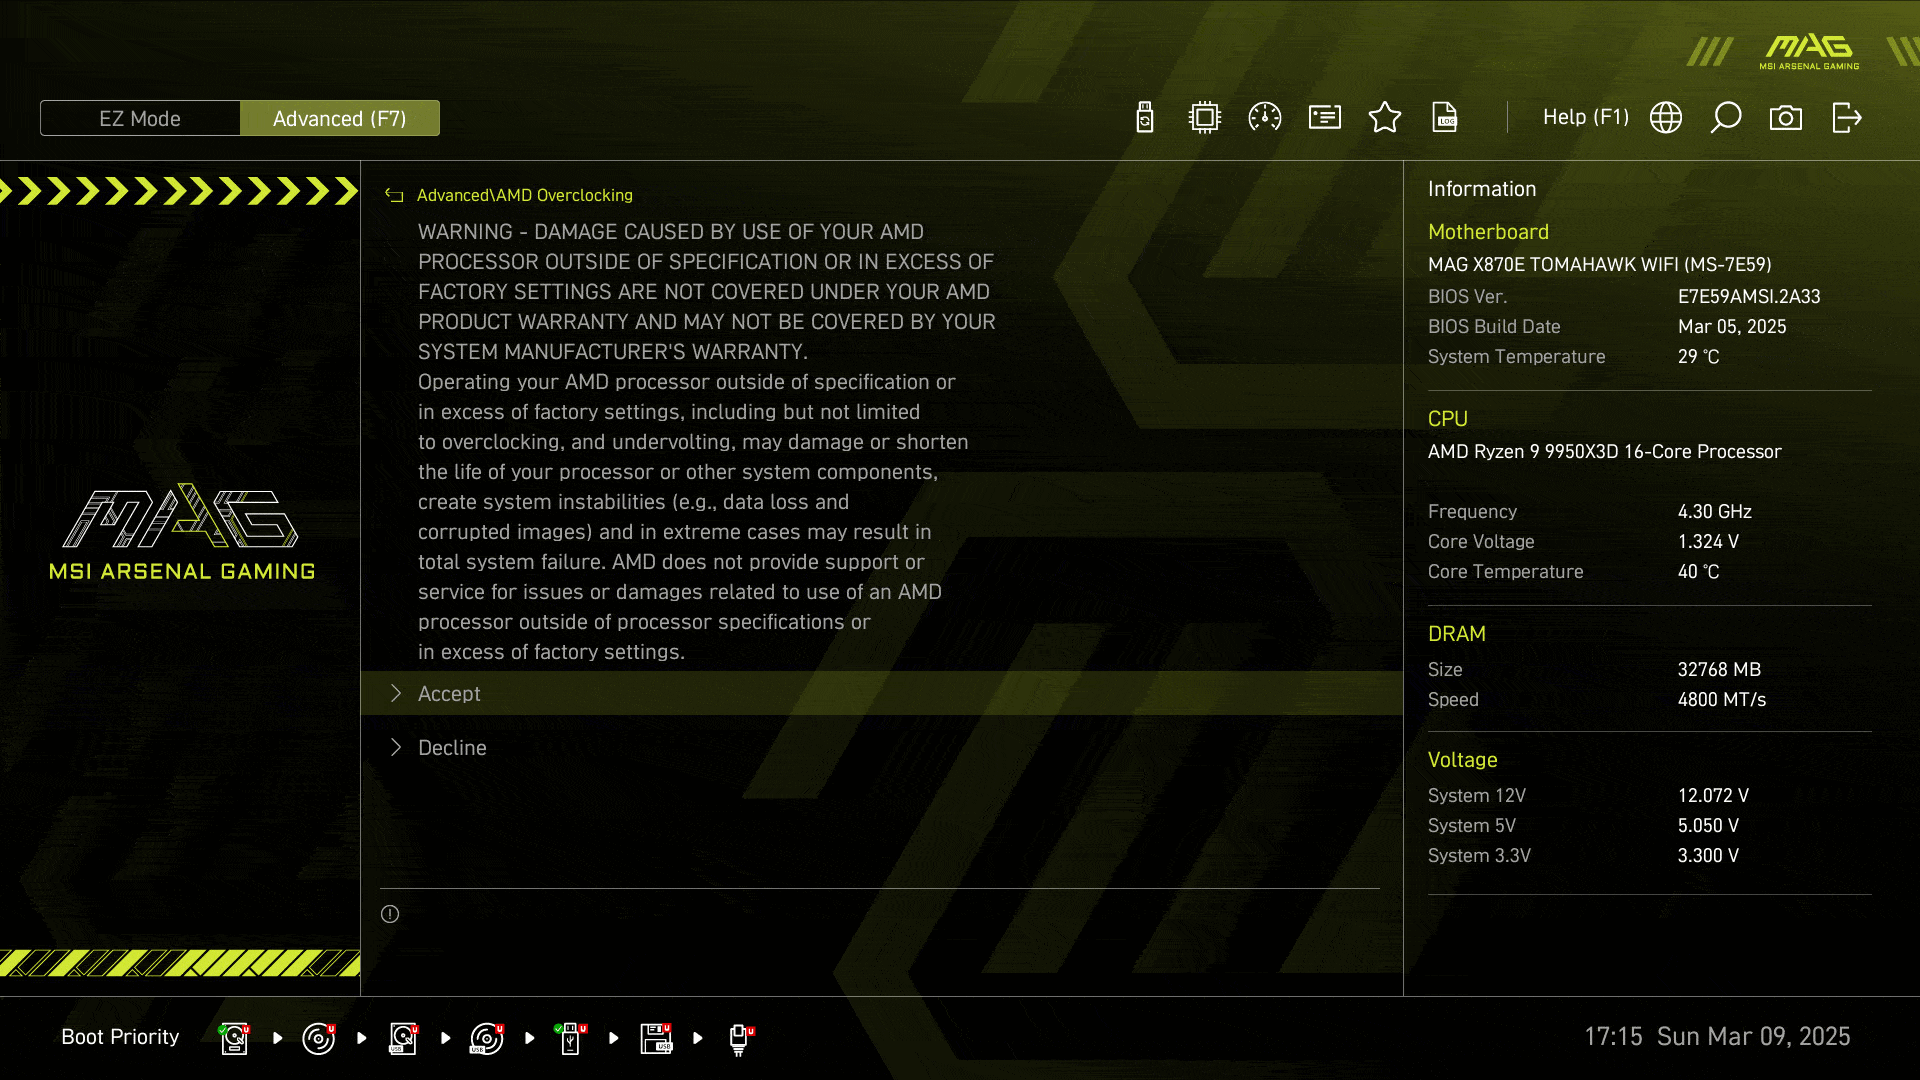
Task: Click the DRAM section heading
Action: (x=1457, y=634)
